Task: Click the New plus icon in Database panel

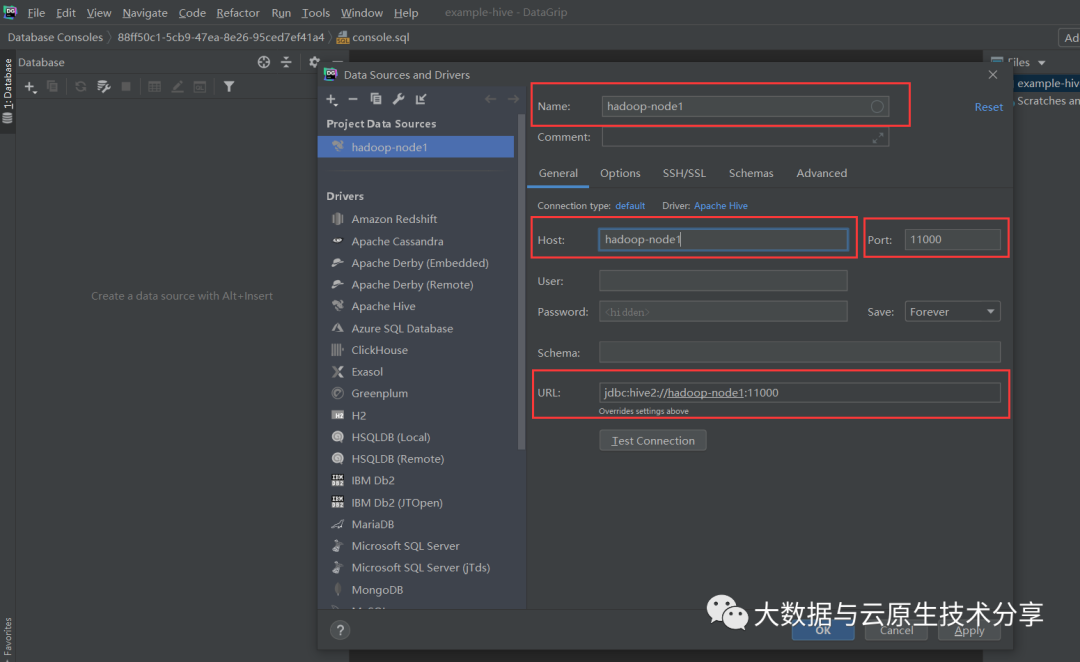Action: point(30,87)
